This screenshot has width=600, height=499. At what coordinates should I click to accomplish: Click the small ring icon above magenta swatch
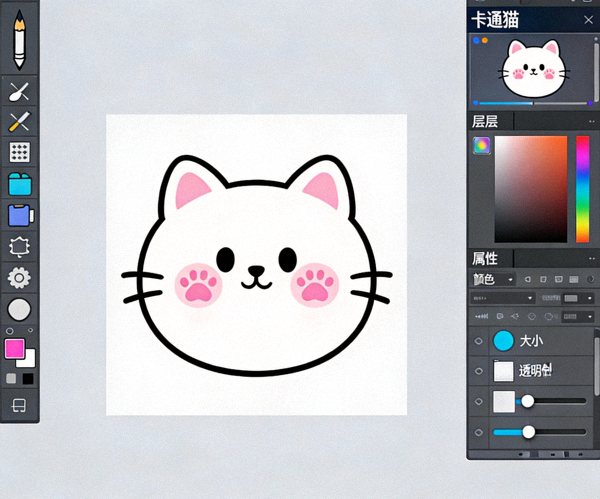click(10, 331)
